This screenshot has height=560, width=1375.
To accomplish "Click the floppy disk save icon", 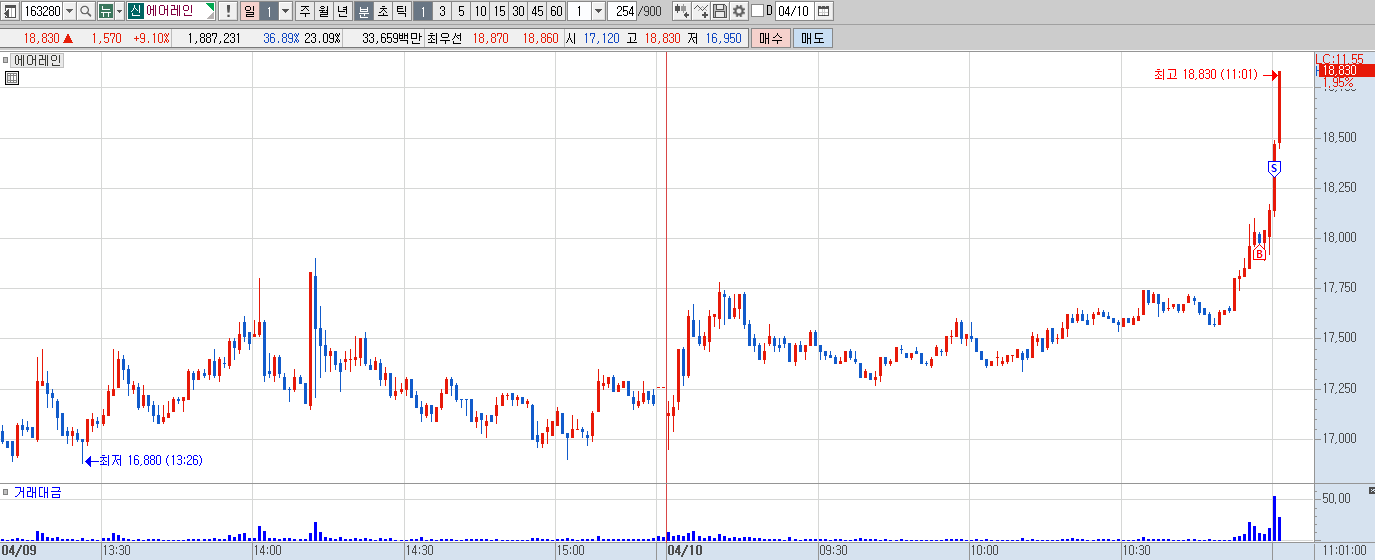I will pos(720,12).
